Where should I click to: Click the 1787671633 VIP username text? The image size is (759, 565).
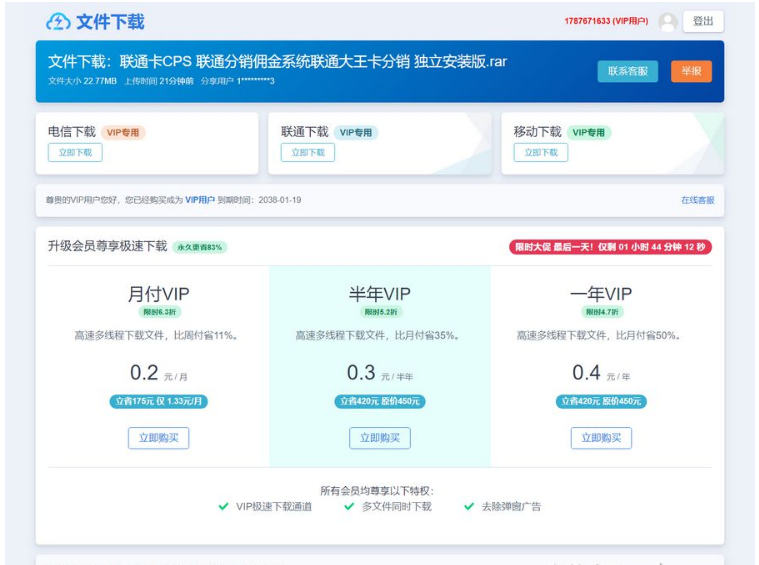(x=606, y=21)
